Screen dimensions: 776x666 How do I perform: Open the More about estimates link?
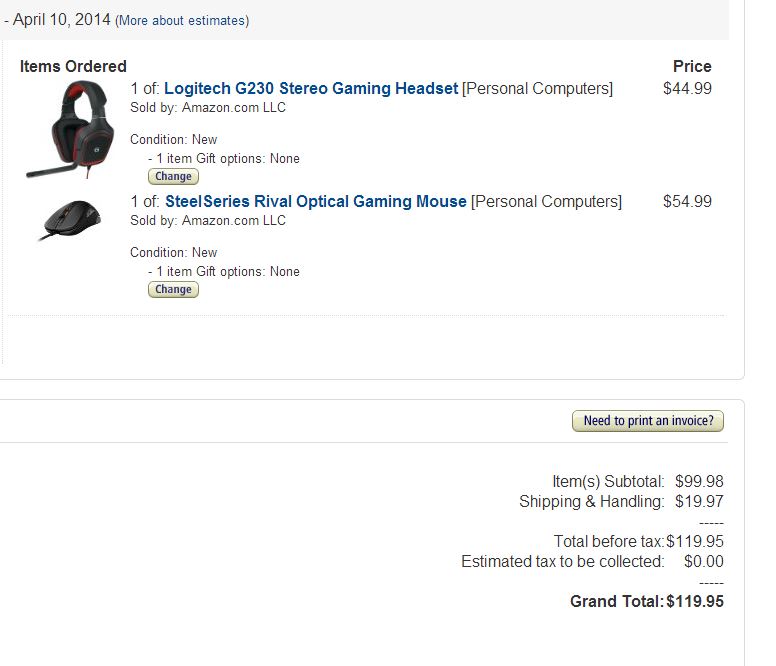click(182, 21)
